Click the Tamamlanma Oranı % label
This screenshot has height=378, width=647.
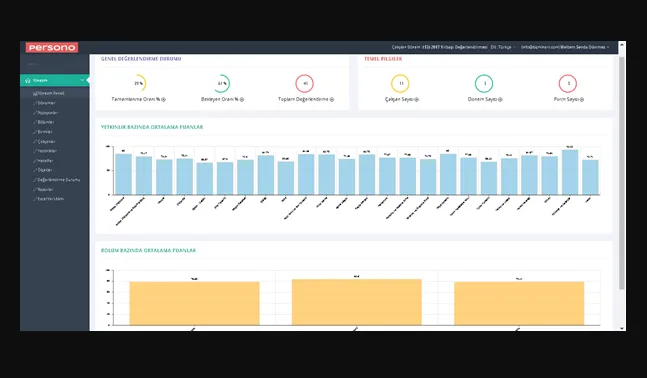tap(136, 99)
